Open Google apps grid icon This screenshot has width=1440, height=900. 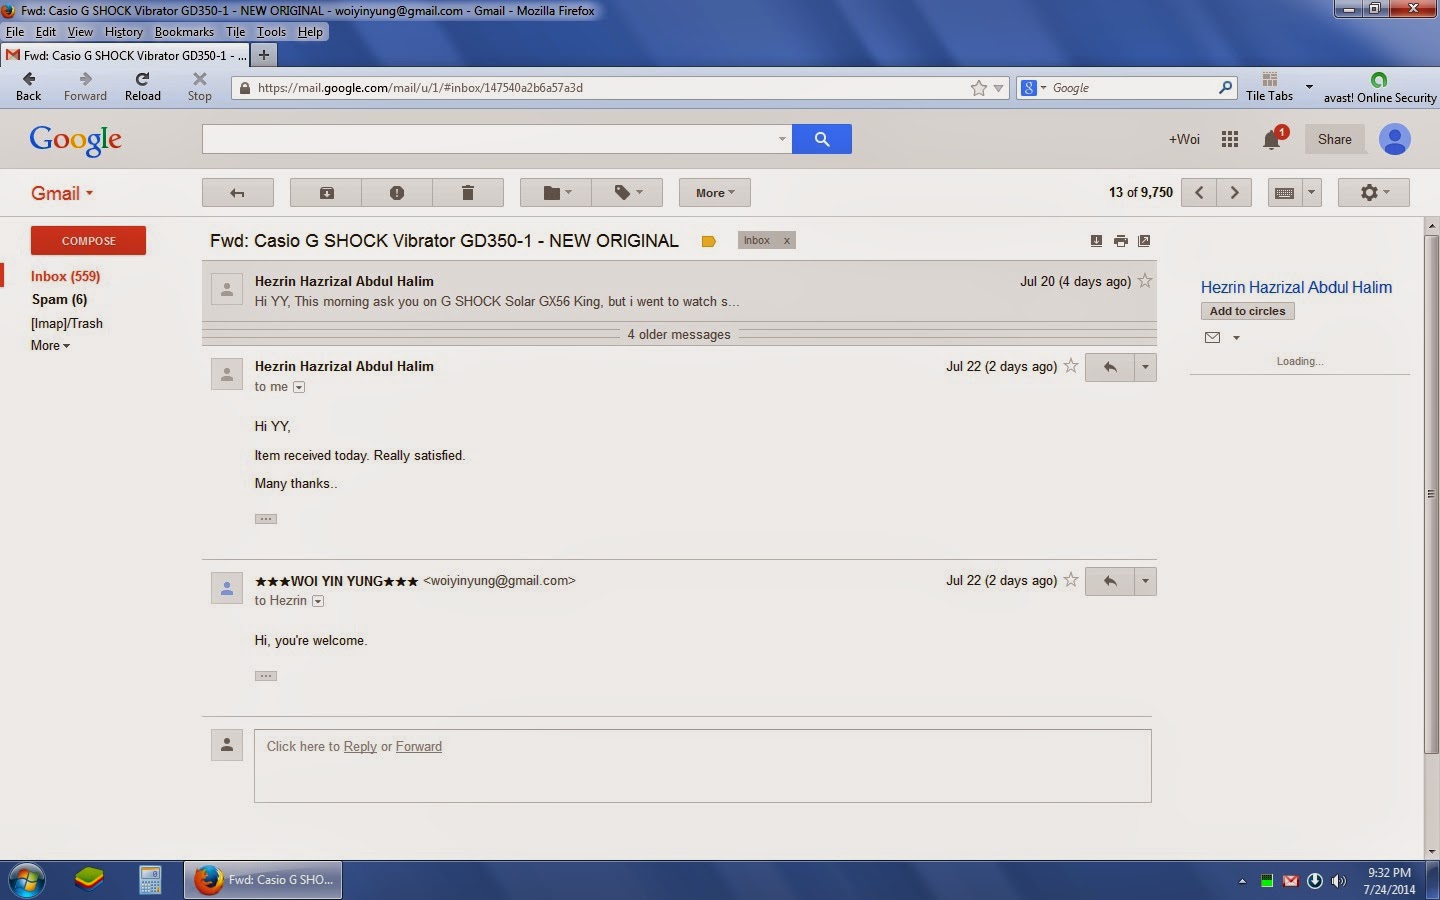pyautogui.click(x=1230, y=139)
